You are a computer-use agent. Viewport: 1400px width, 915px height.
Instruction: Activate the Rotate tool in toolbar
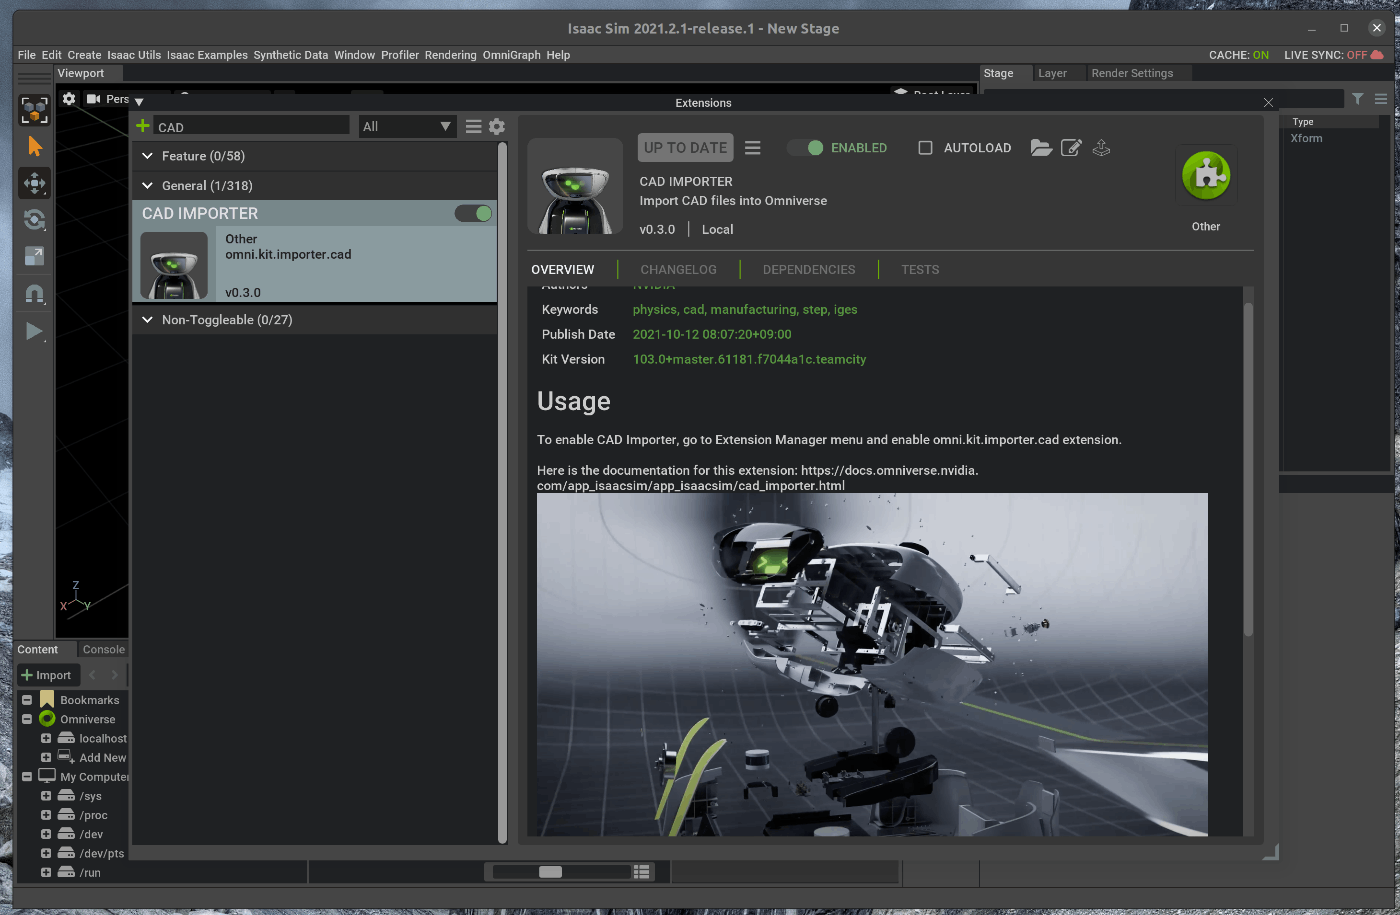[35, 220]
